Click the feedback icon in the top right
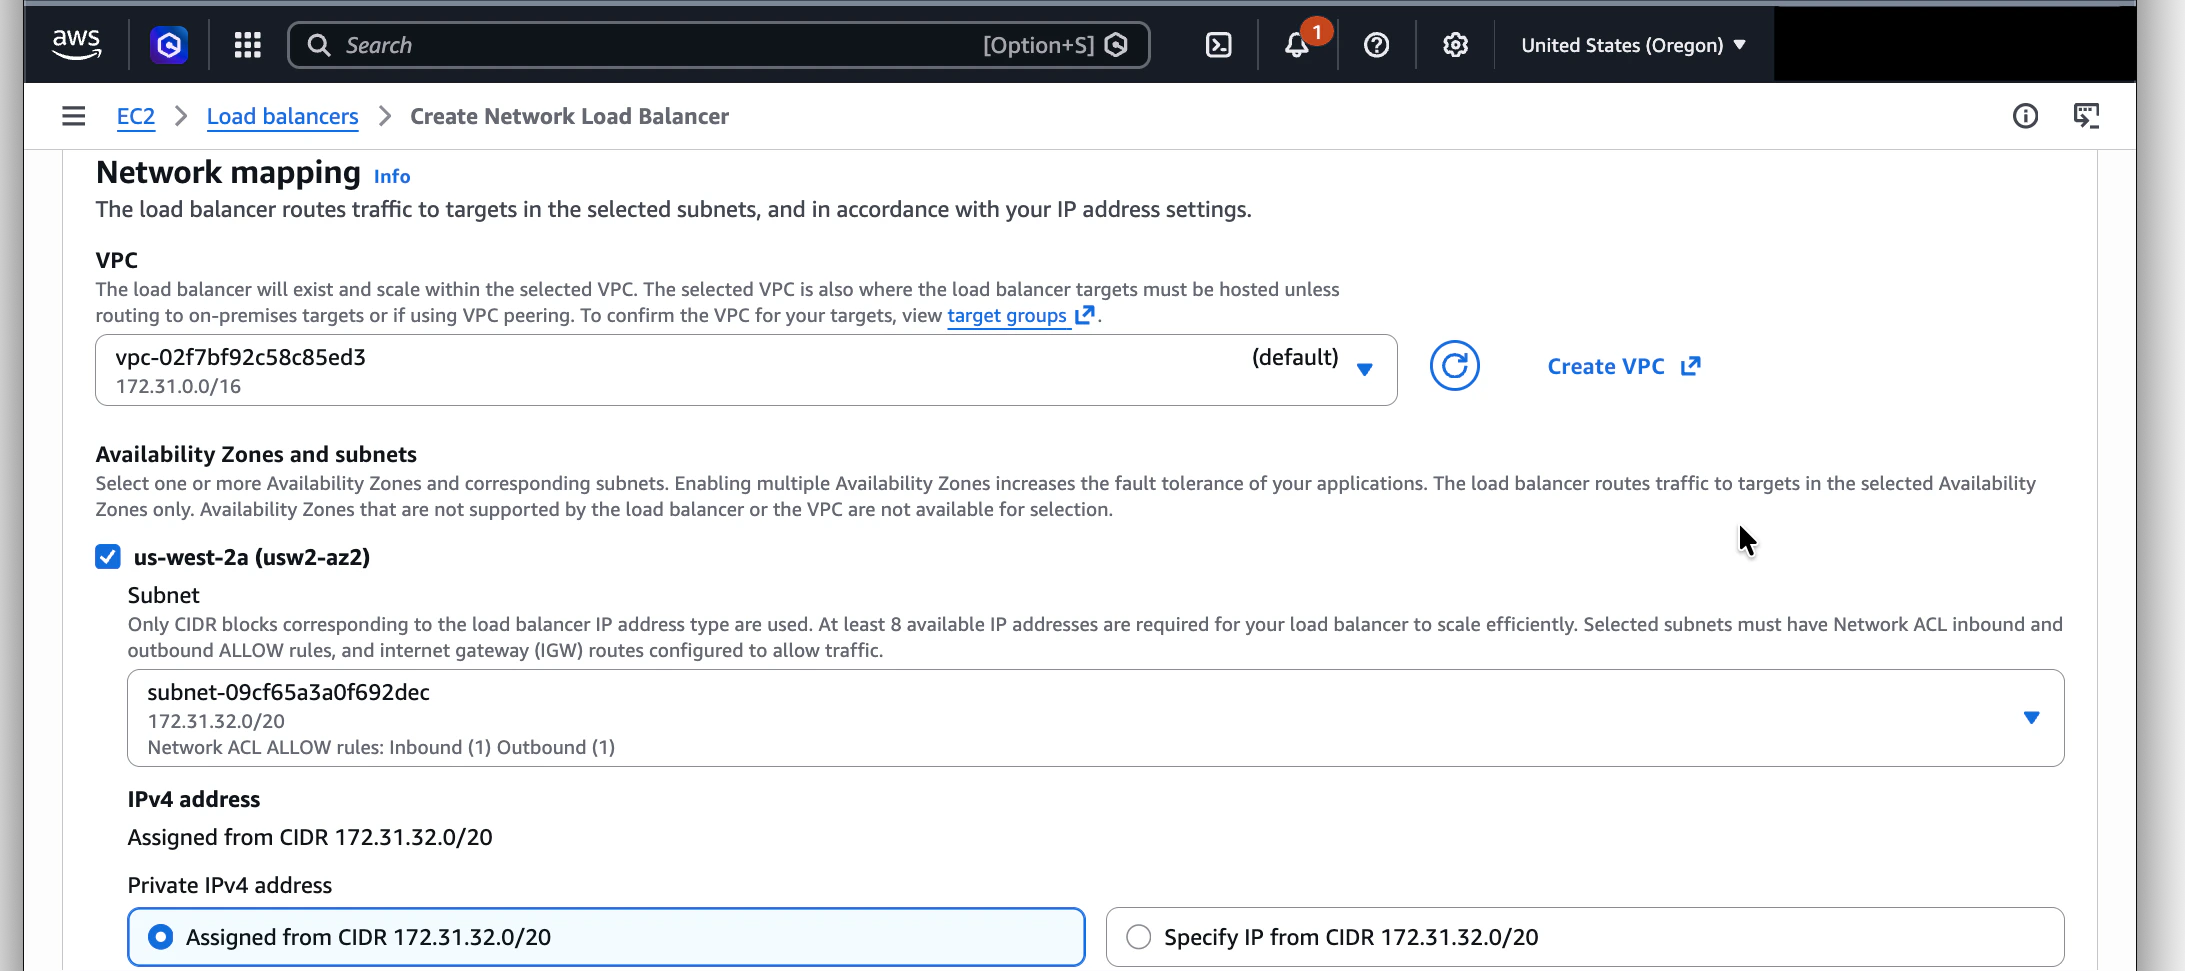The height and width of the screenshot is (971, 2185). [x=2087, y=116]
